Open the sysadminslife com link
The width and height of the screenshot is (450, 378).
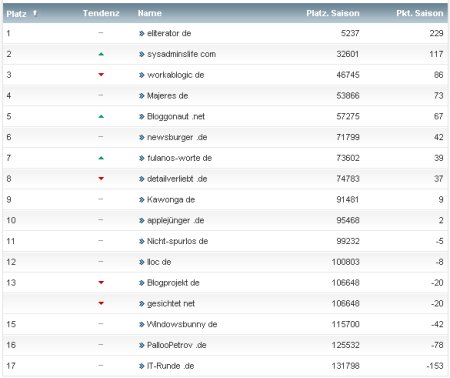click(181, 54)
